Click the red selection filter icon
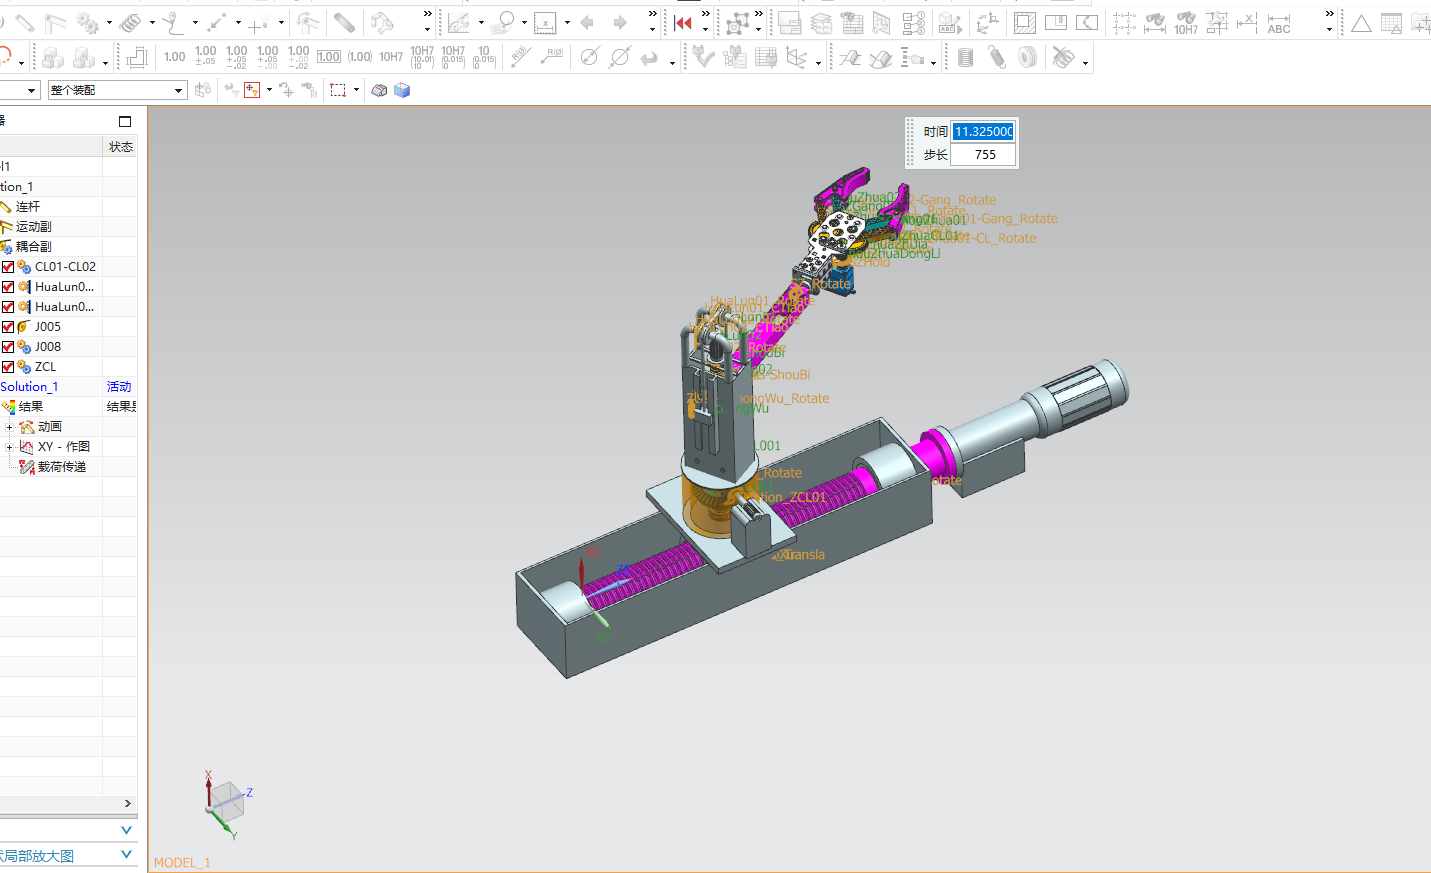 point(251,90)
